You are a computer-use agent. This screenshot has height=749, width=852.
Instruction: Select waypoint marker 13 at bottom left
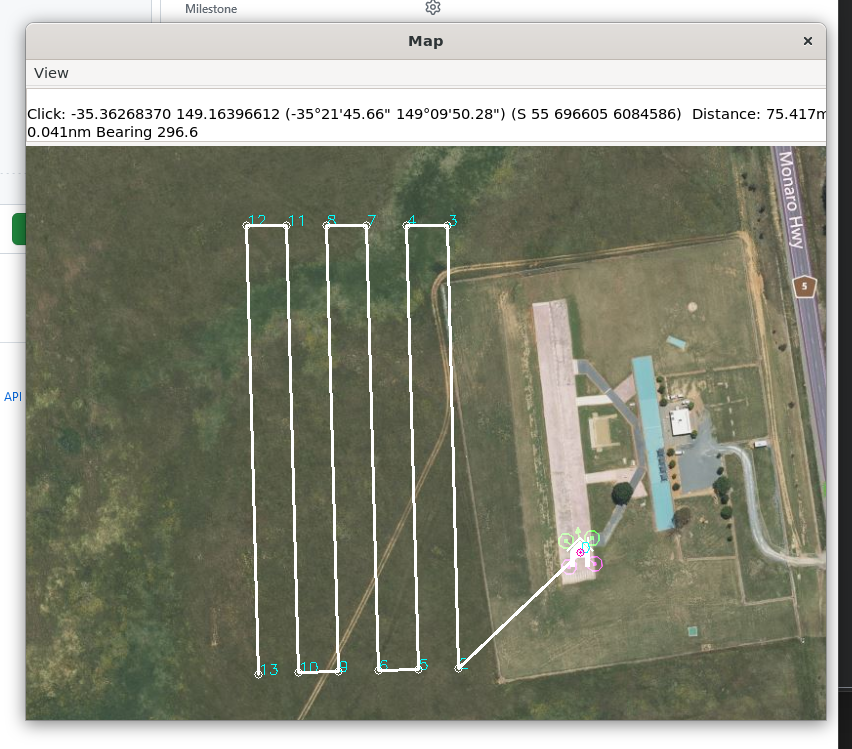click(x=258, y=673)
